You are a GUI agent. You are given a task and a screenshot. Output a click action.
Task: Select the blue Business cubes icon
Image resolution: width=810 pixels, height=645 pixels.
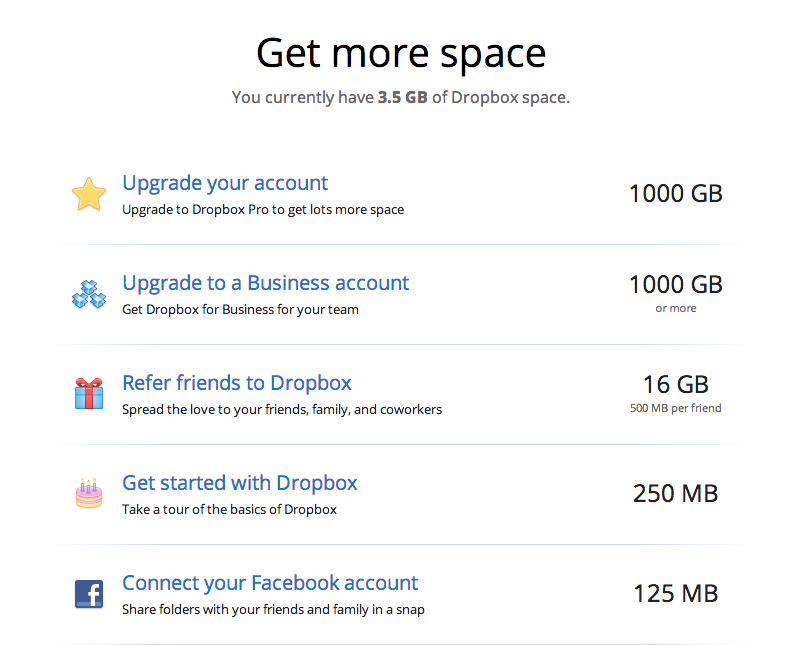[88, 293]
